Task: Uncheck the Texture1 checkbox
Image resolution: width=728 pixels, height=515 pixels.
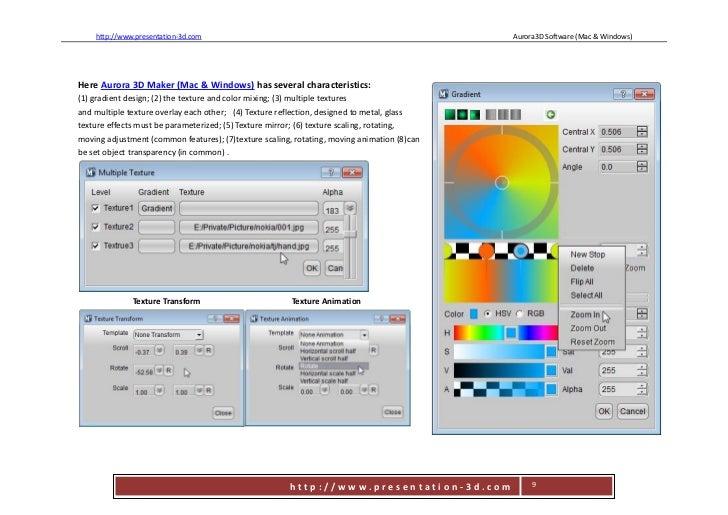Action: [x=95, y=208]
